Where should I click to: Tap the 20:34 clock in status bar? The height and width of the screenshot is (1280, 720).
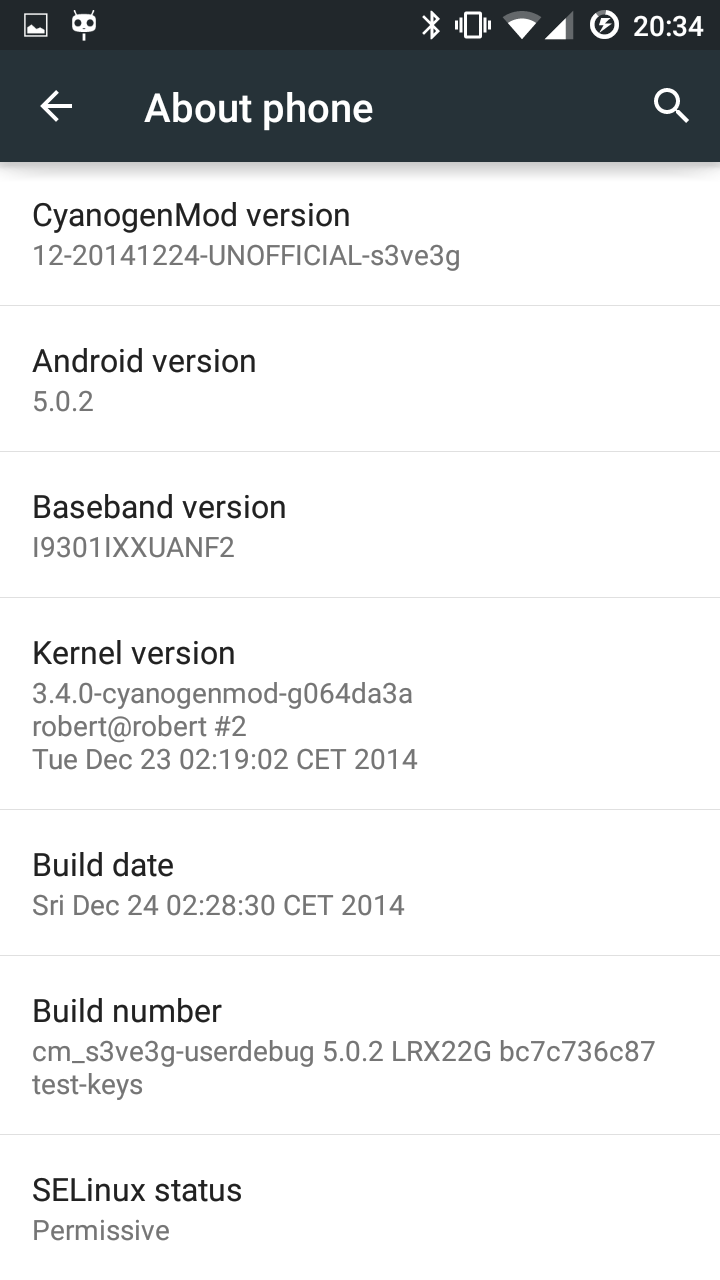pos(668,25)
